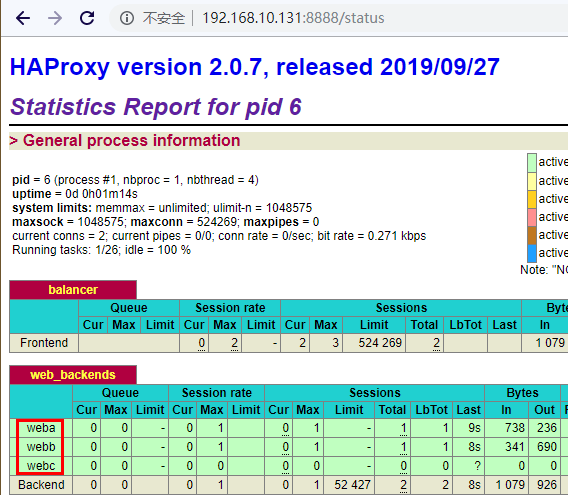Select the webb server row name
This screenshot has width=568, height=495.
(41, 447)
